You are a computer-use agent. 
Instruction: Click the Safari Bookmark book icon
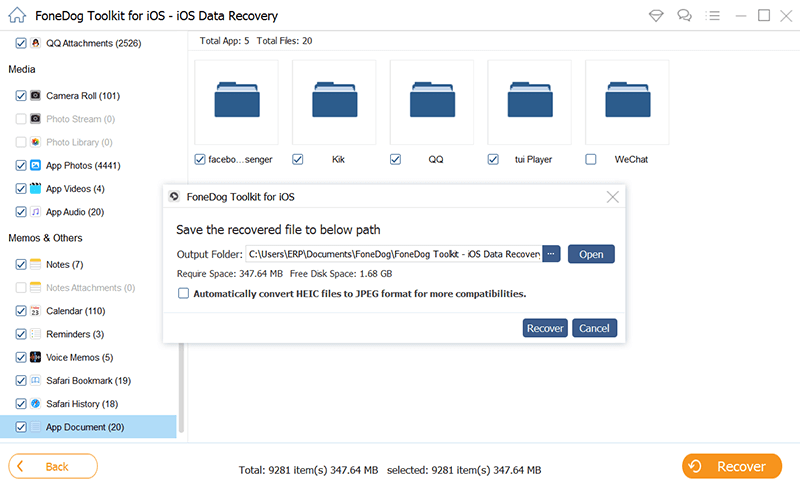35,380
